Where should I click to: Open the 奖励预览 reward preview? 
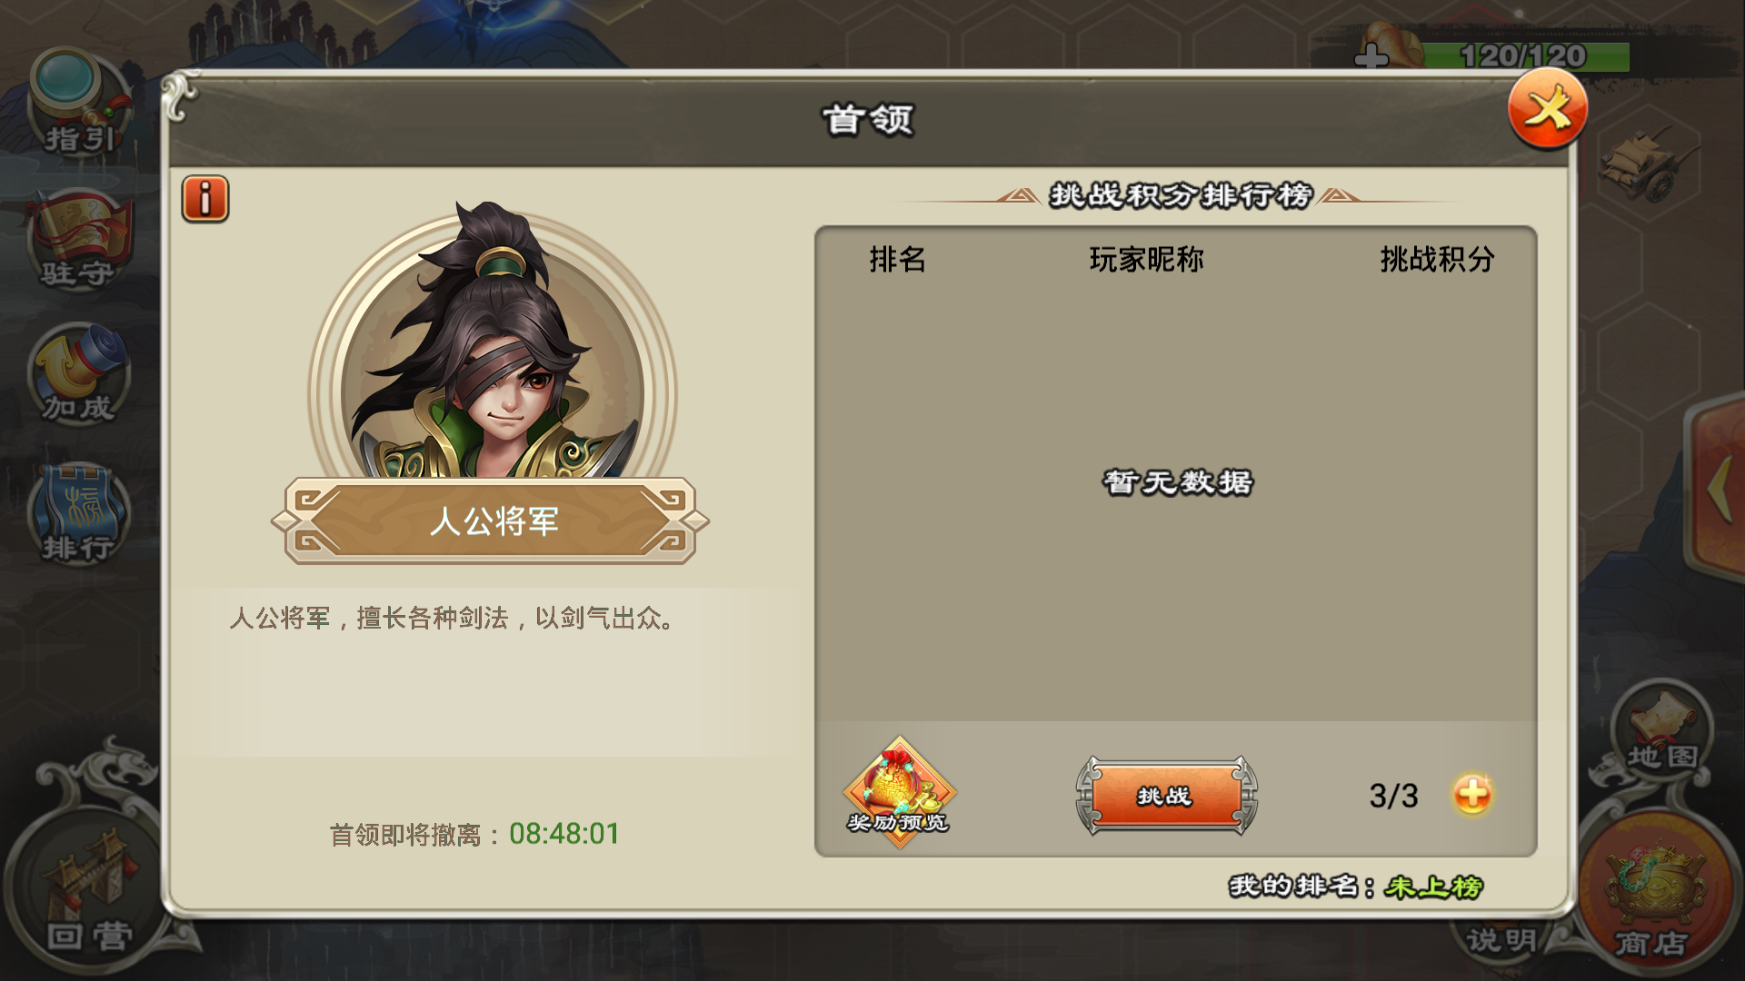(898, 792)
